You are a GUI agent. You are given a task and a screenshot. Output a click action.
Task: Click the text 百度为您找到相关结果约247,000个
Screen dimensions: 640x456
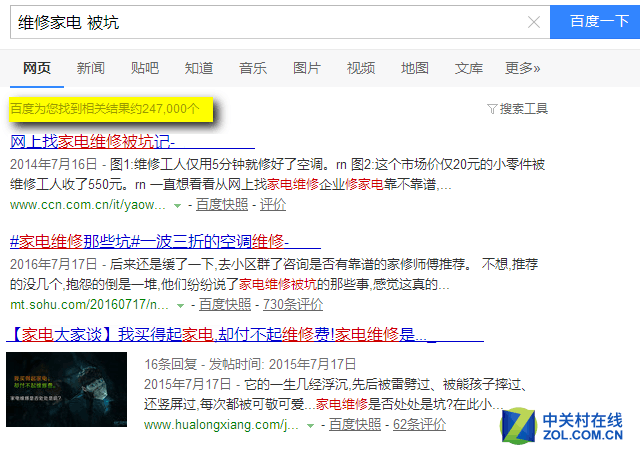(x=104, y=109)
